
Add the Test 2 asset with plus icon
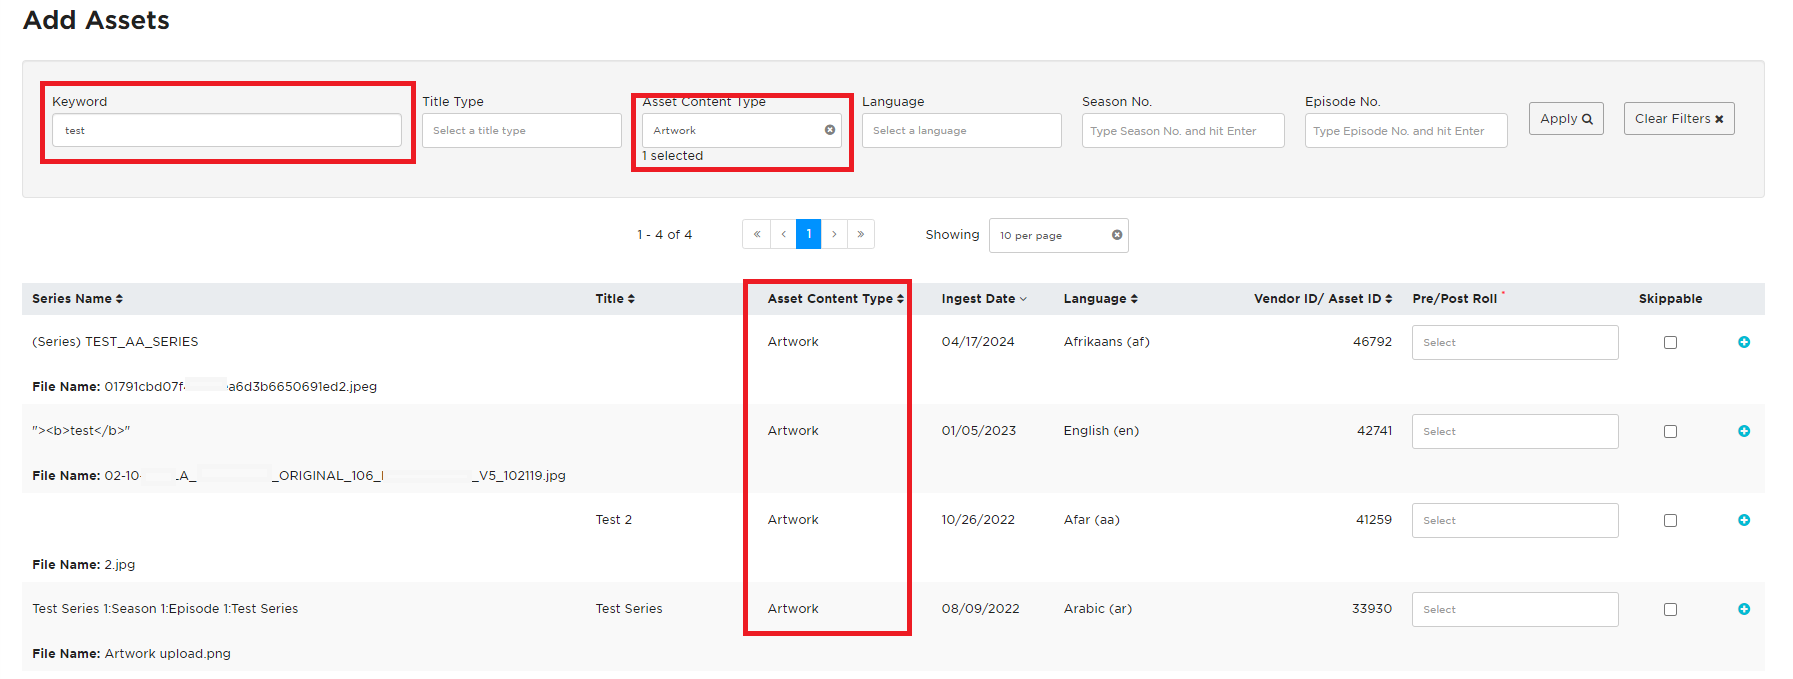point(1744,520)
